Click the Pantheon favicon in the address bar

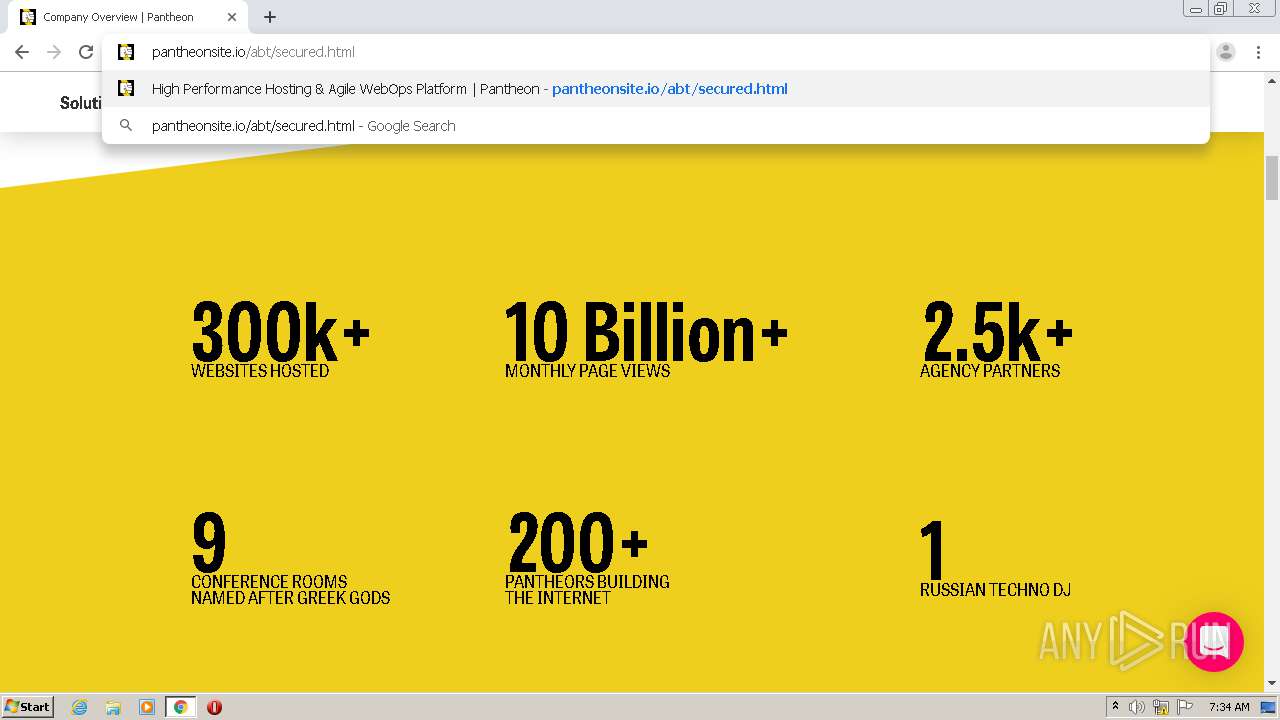[126, 52]
